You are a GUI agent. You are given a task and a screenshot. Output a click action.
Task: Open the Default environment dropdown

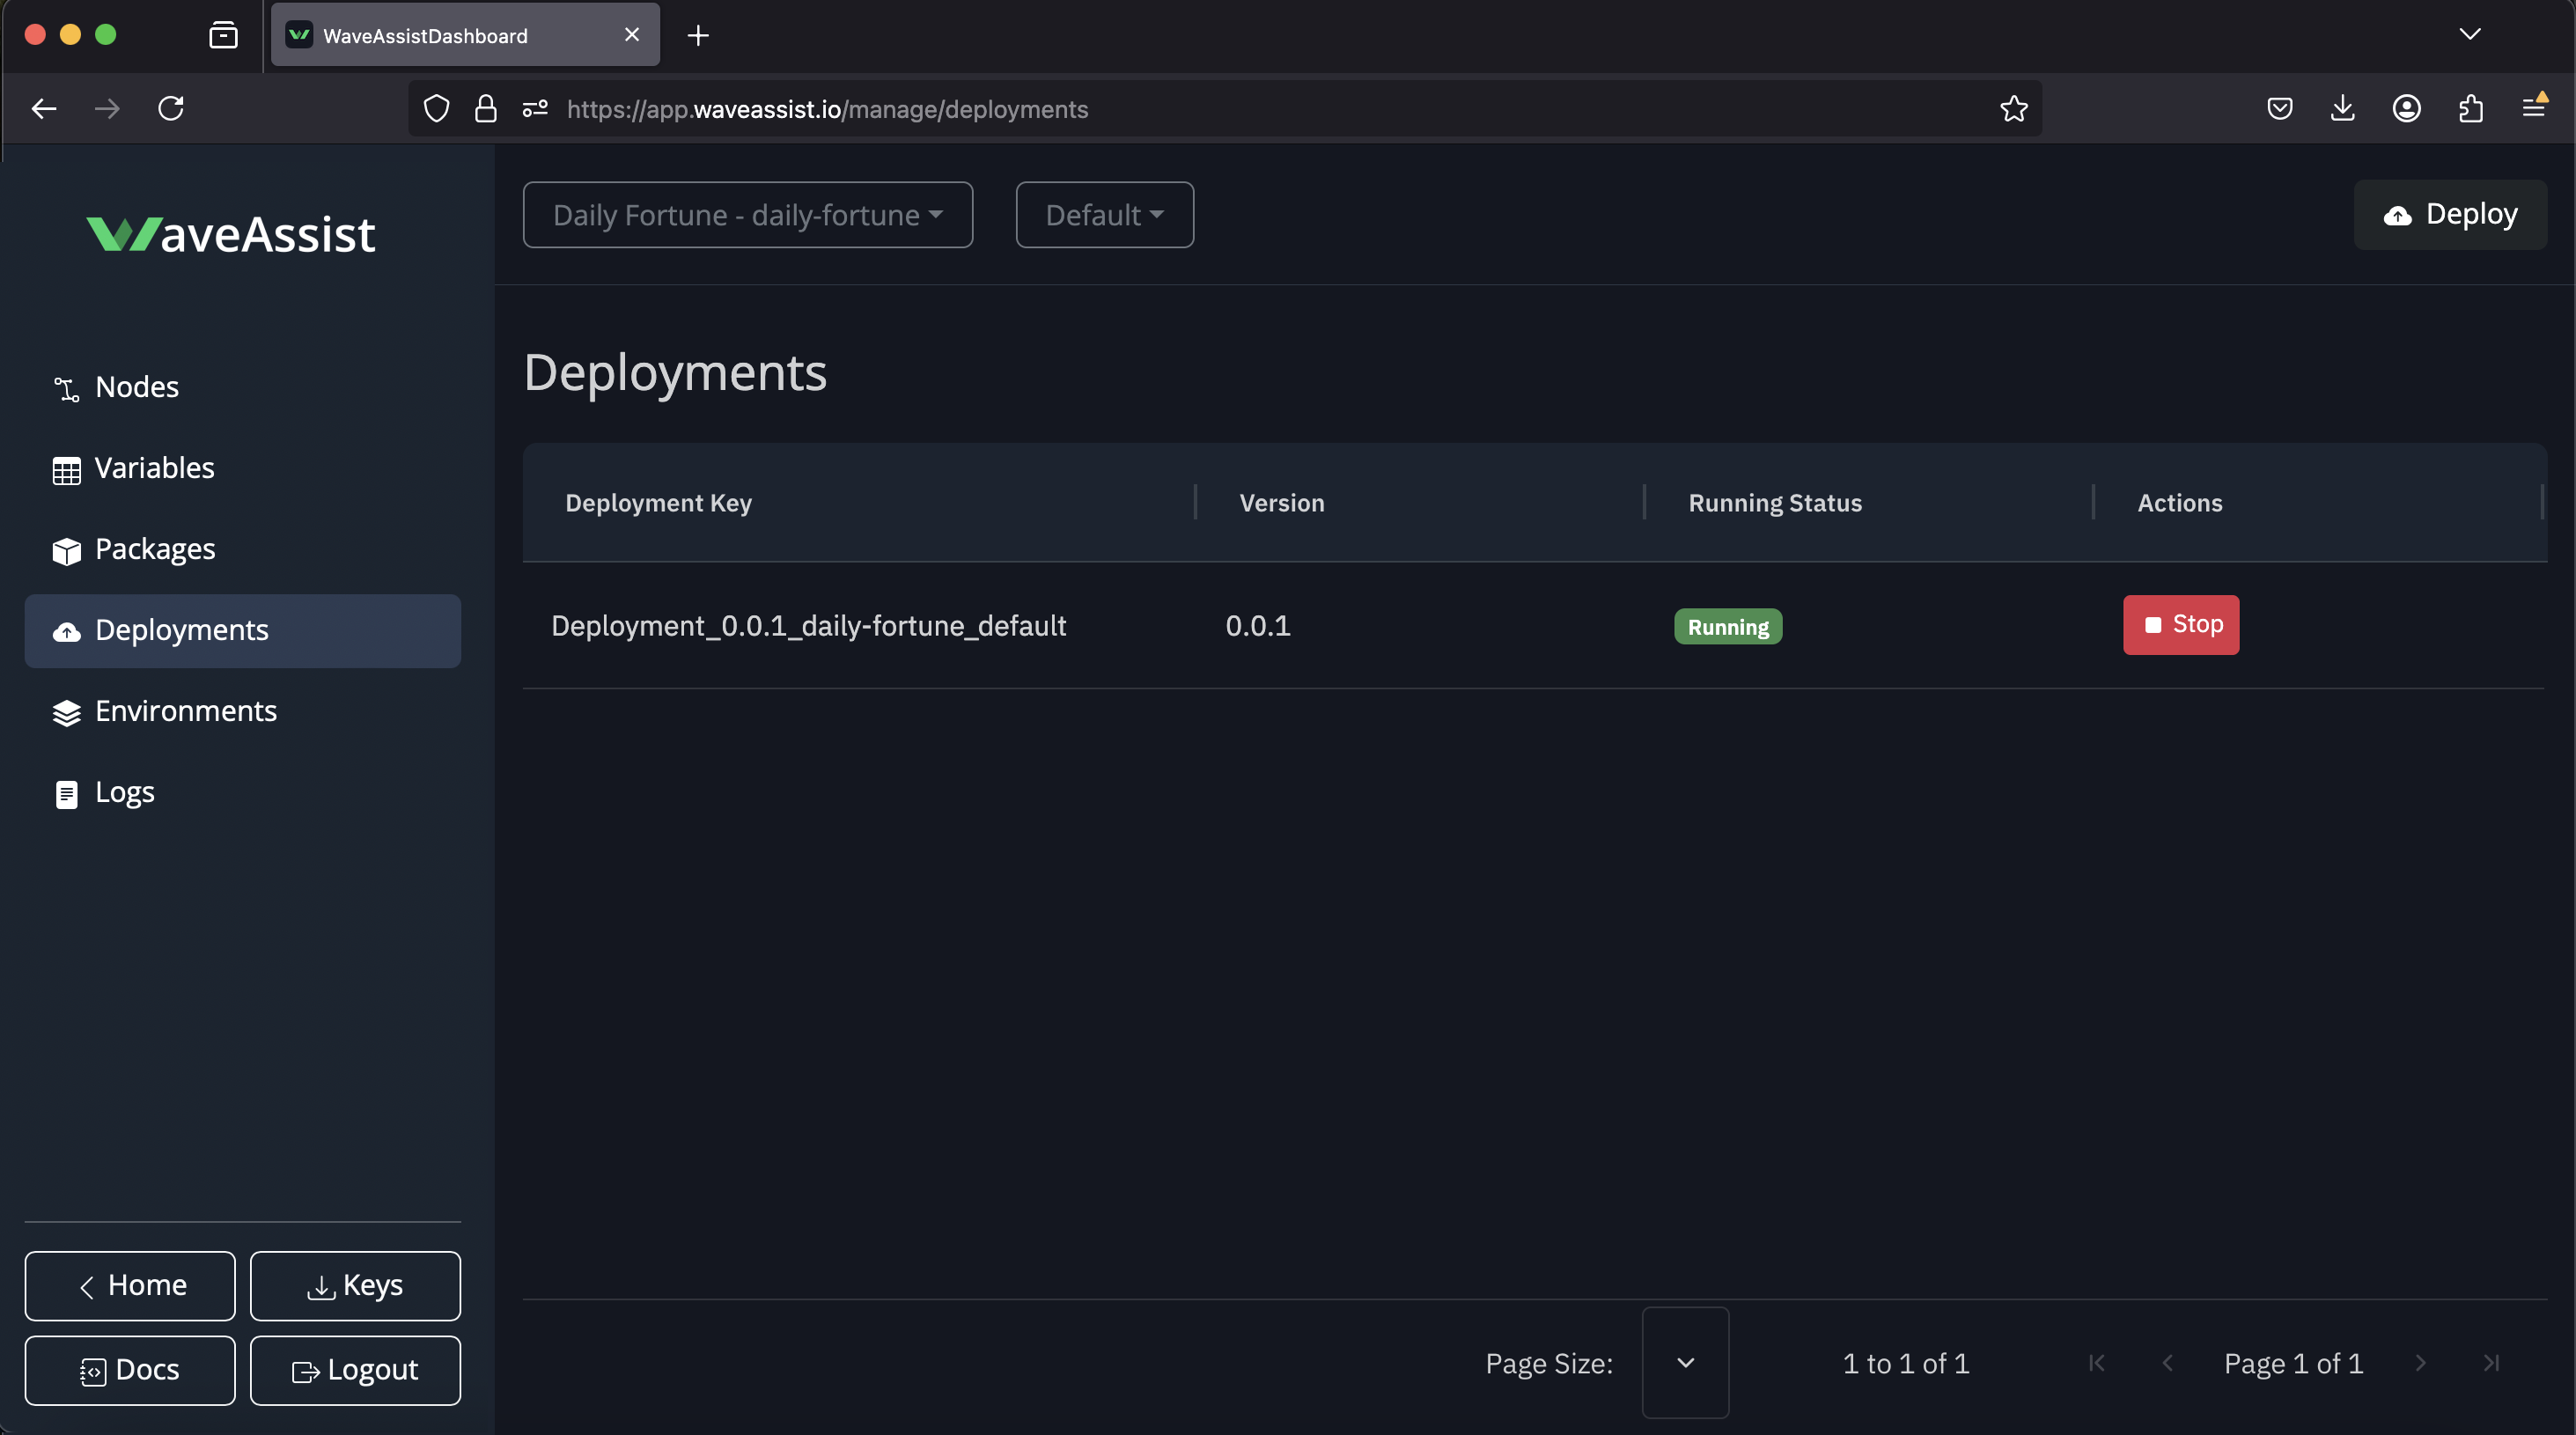[x=1104, y=215]
